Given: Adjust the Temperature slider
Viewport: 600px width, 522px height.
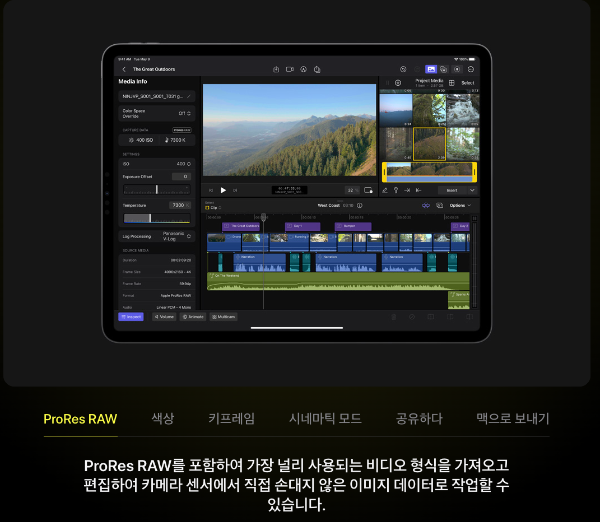Looking at the screenshot, I should pos(157,218).
